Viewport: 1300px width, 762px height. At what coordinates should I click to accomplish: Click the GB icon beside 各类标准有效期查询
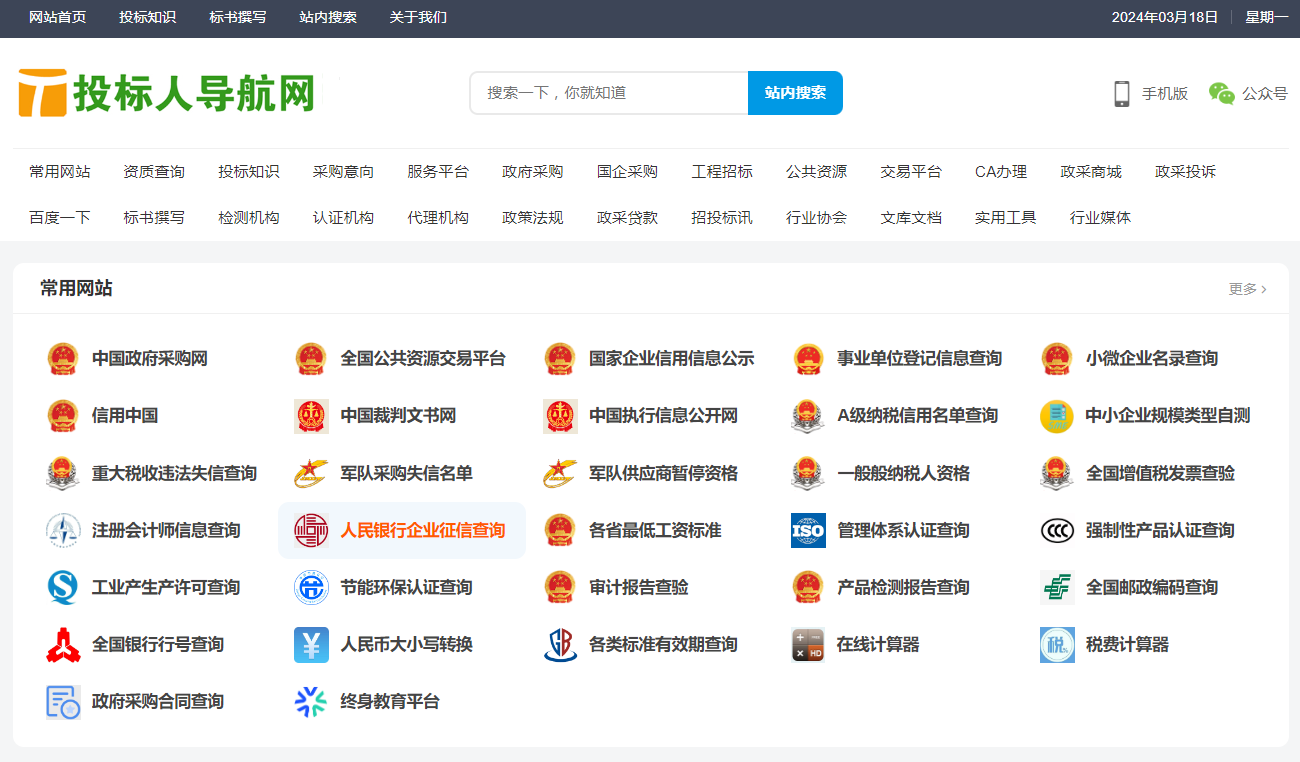(x=560, y=645)
